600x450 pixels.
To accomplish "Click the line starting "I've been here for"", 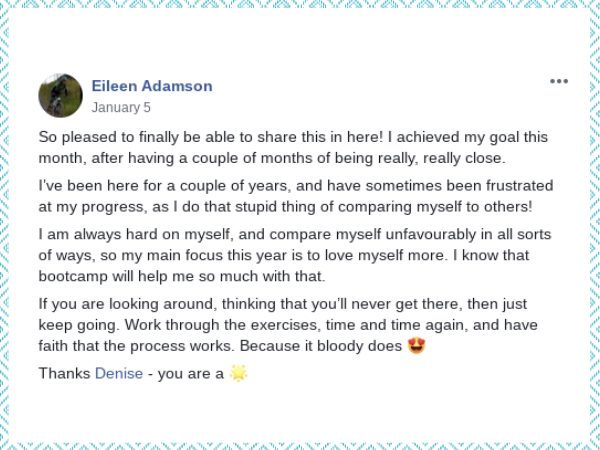I will click(296, 186).
